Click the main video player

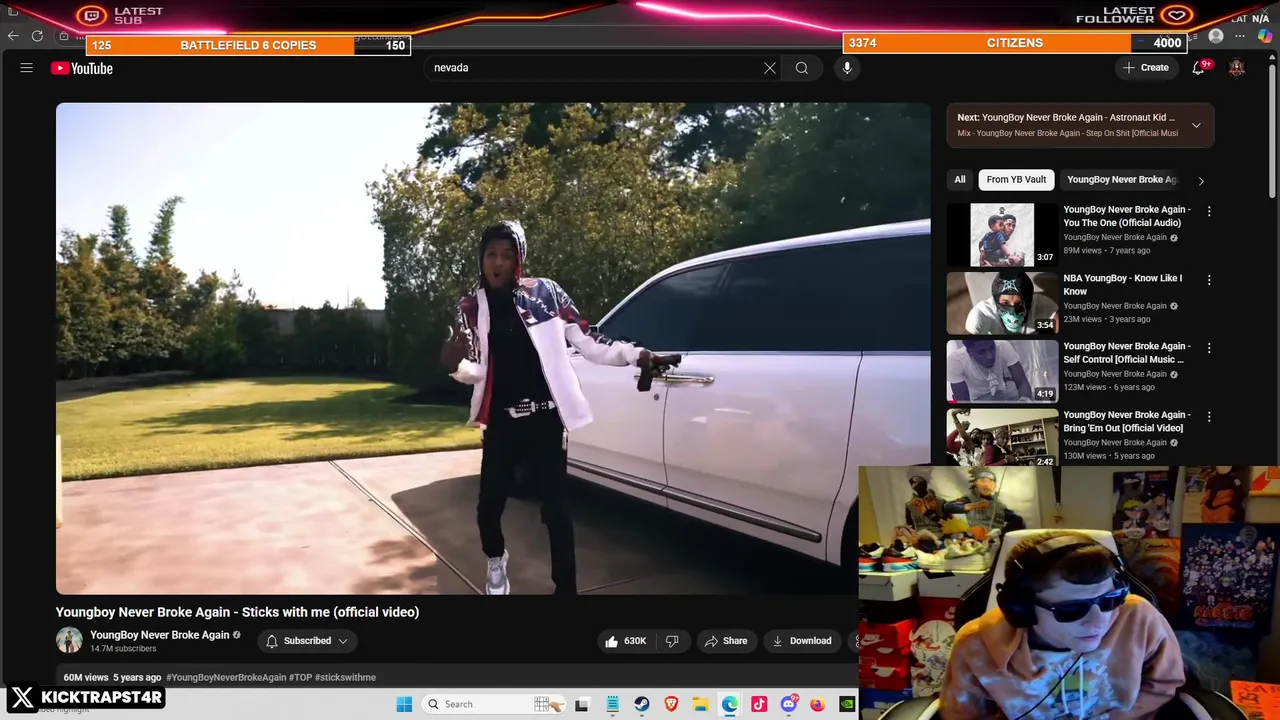[493, 349]
